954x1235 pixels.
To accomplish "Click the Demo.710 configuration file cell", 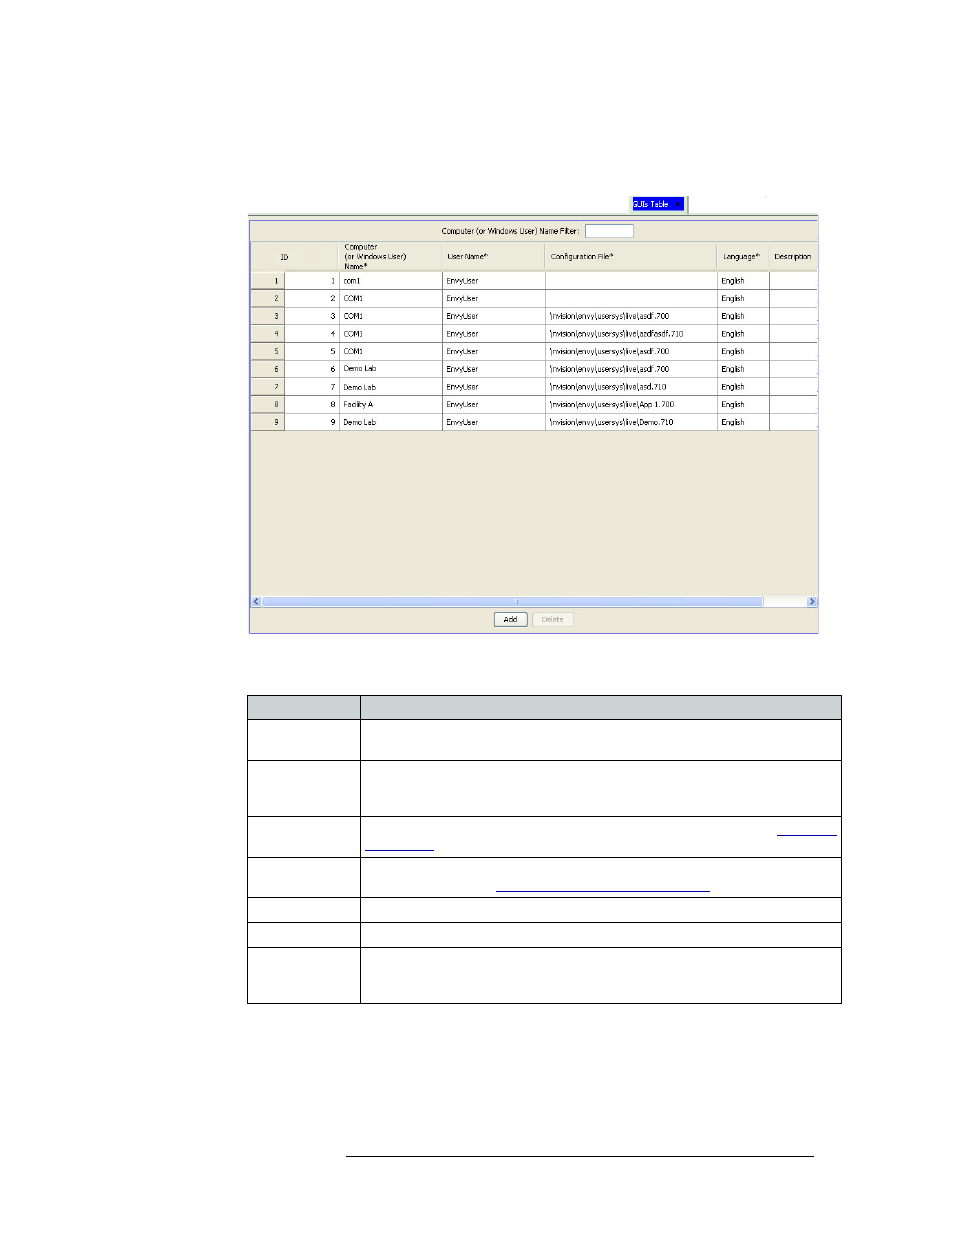I will 631,422.
